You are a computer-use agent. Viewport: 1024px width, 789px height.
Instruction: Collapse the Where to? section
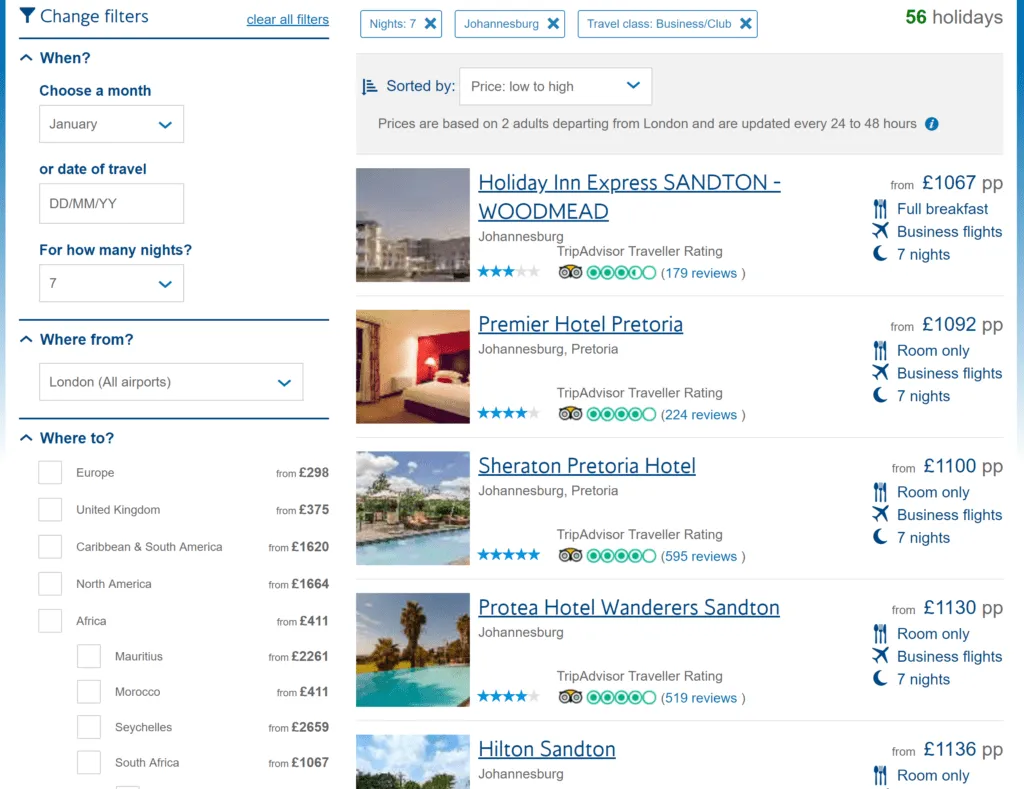(x=28, y=437)
